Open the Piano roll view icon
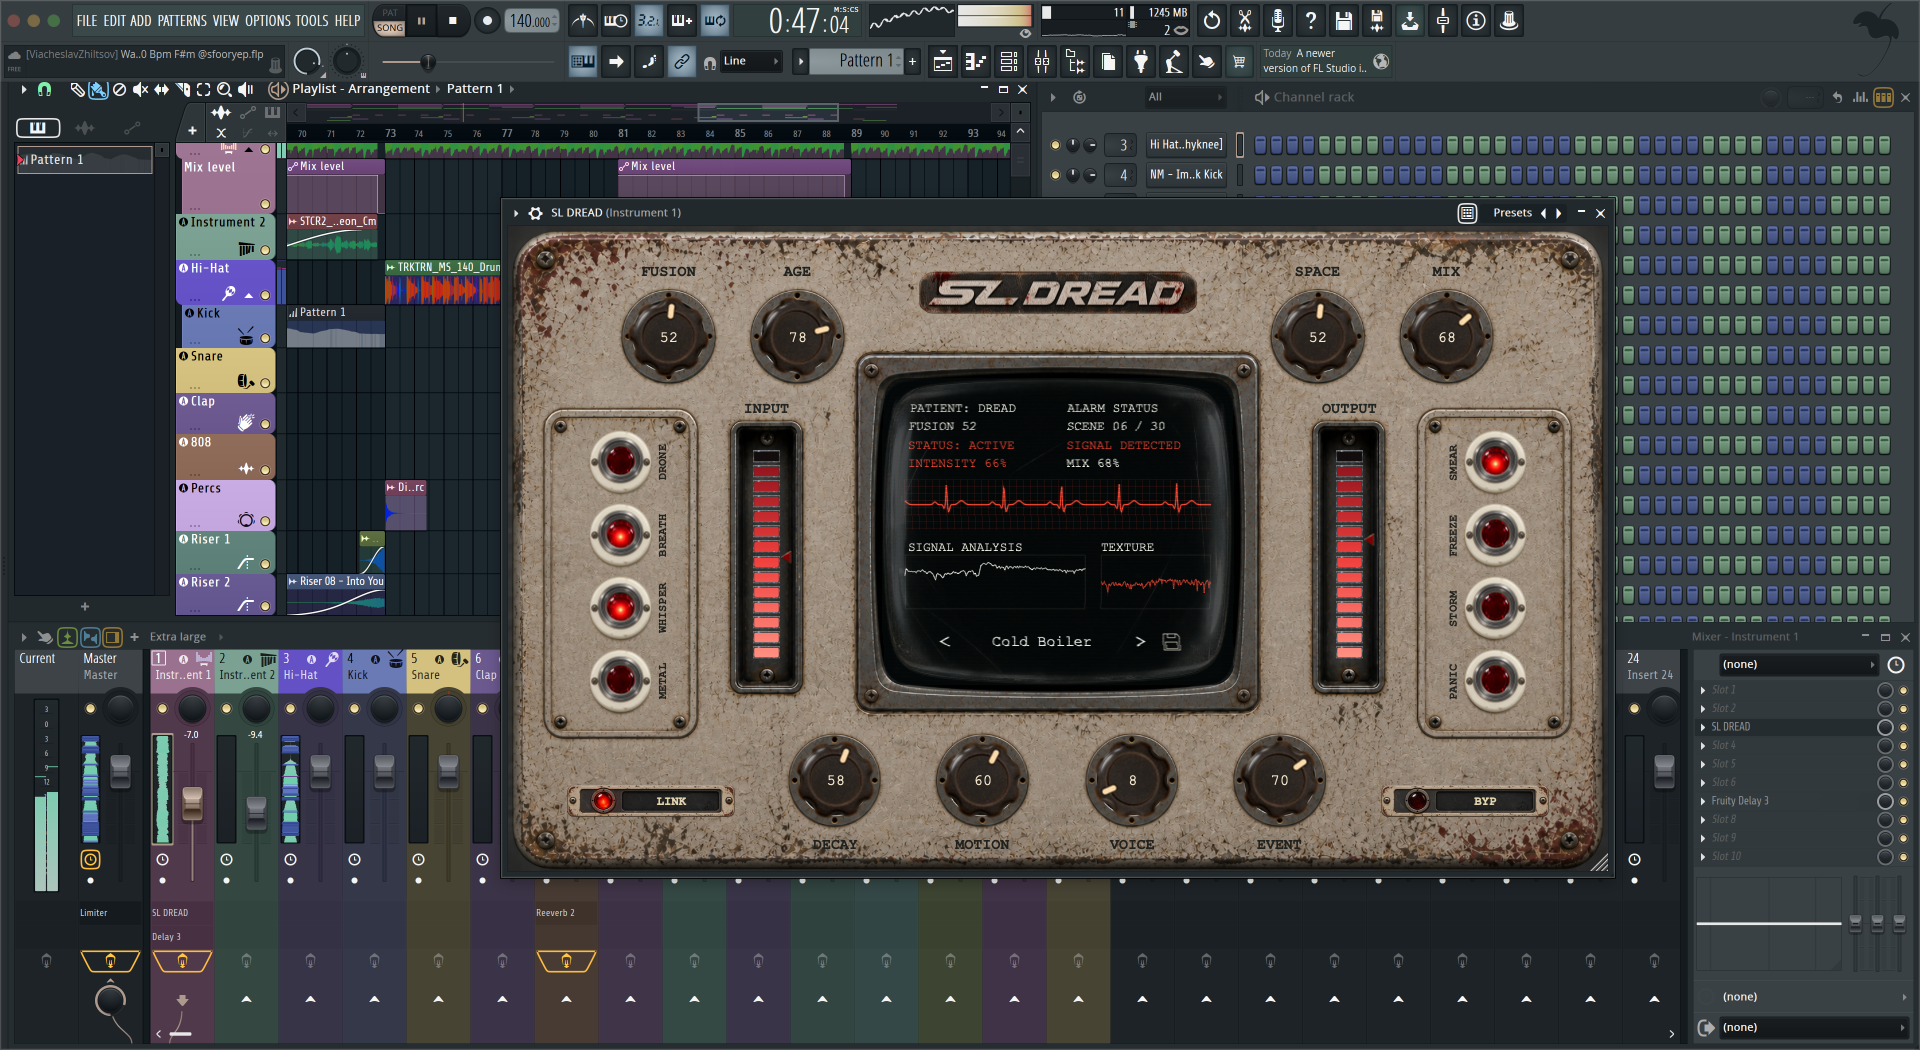This screenshot has height=1050, width=1920. pyautogui.click(x=975, y=62)
